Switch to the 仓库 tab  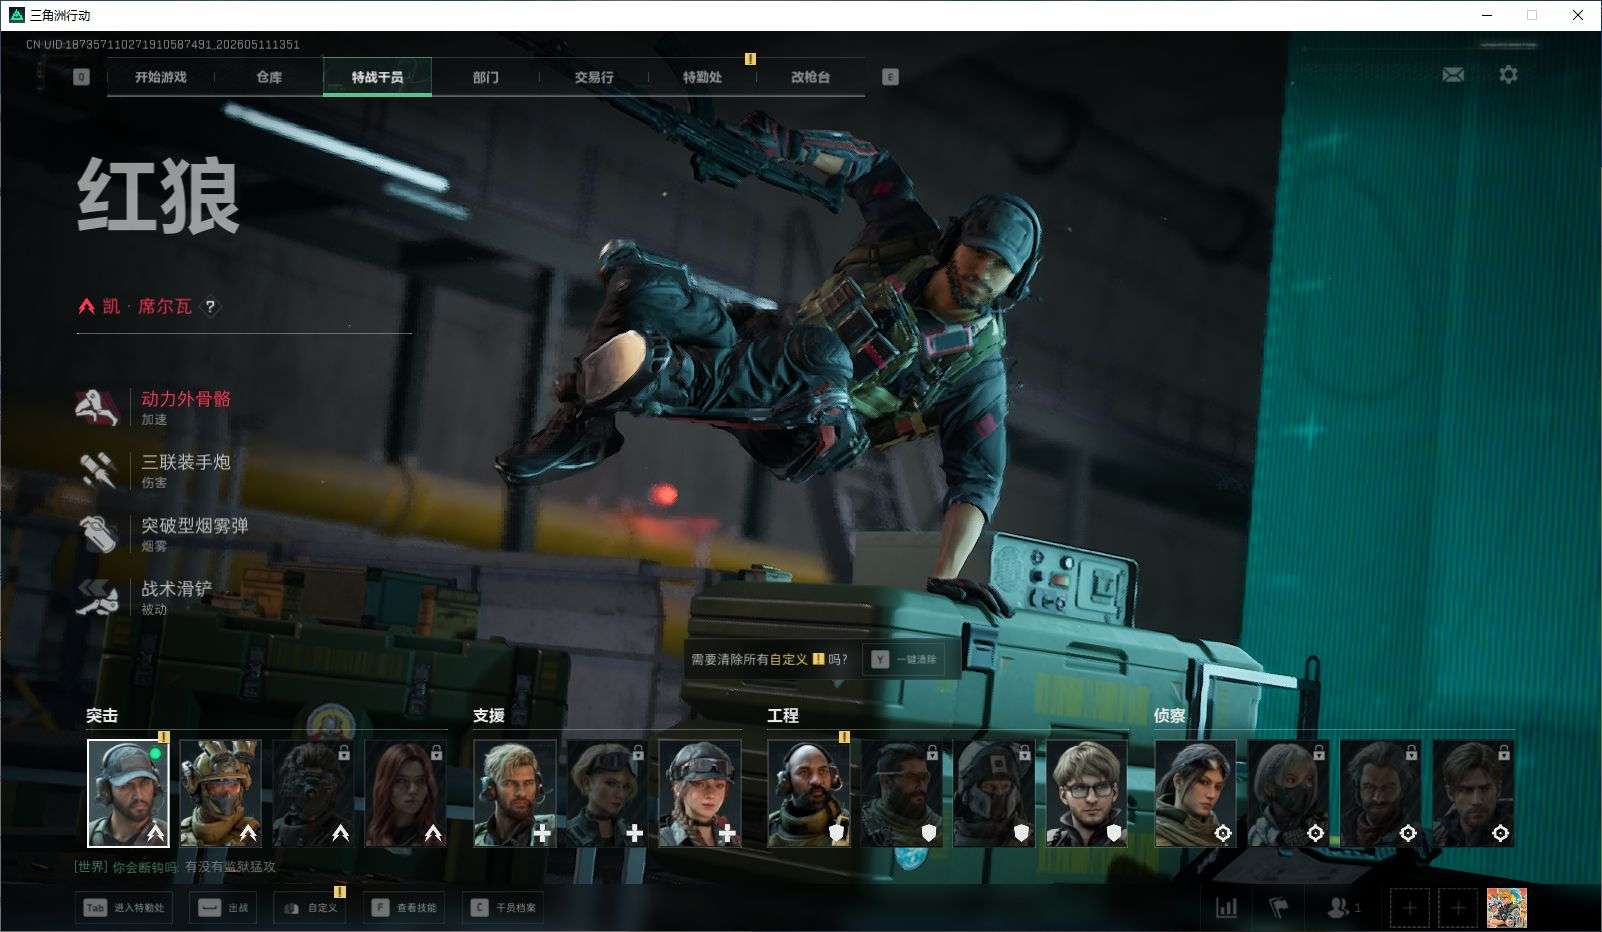click(x=269, y=77)
